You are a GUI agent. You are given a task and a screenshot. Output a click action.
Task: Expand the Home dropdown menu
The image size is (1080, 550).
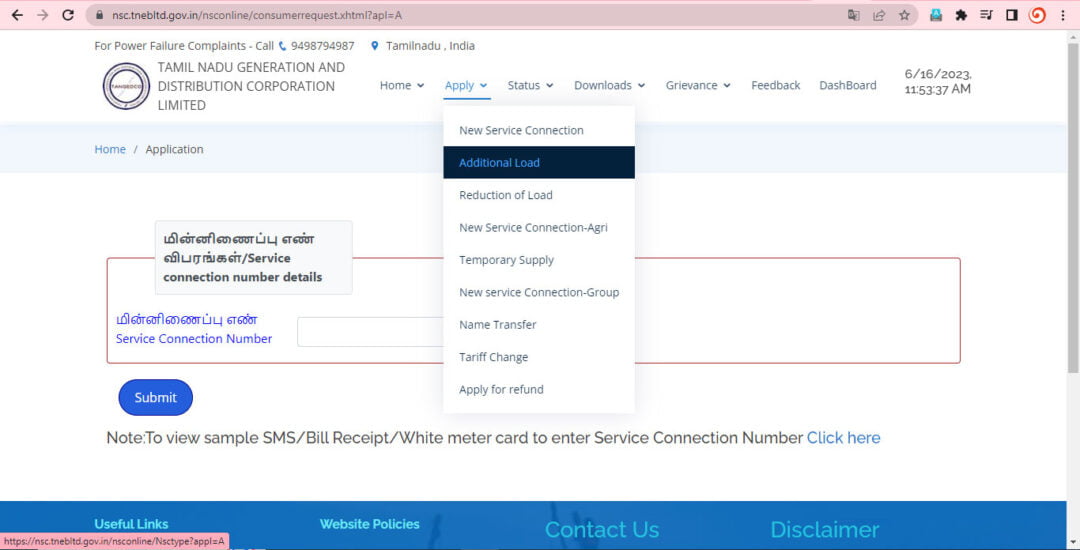point(402,86)
